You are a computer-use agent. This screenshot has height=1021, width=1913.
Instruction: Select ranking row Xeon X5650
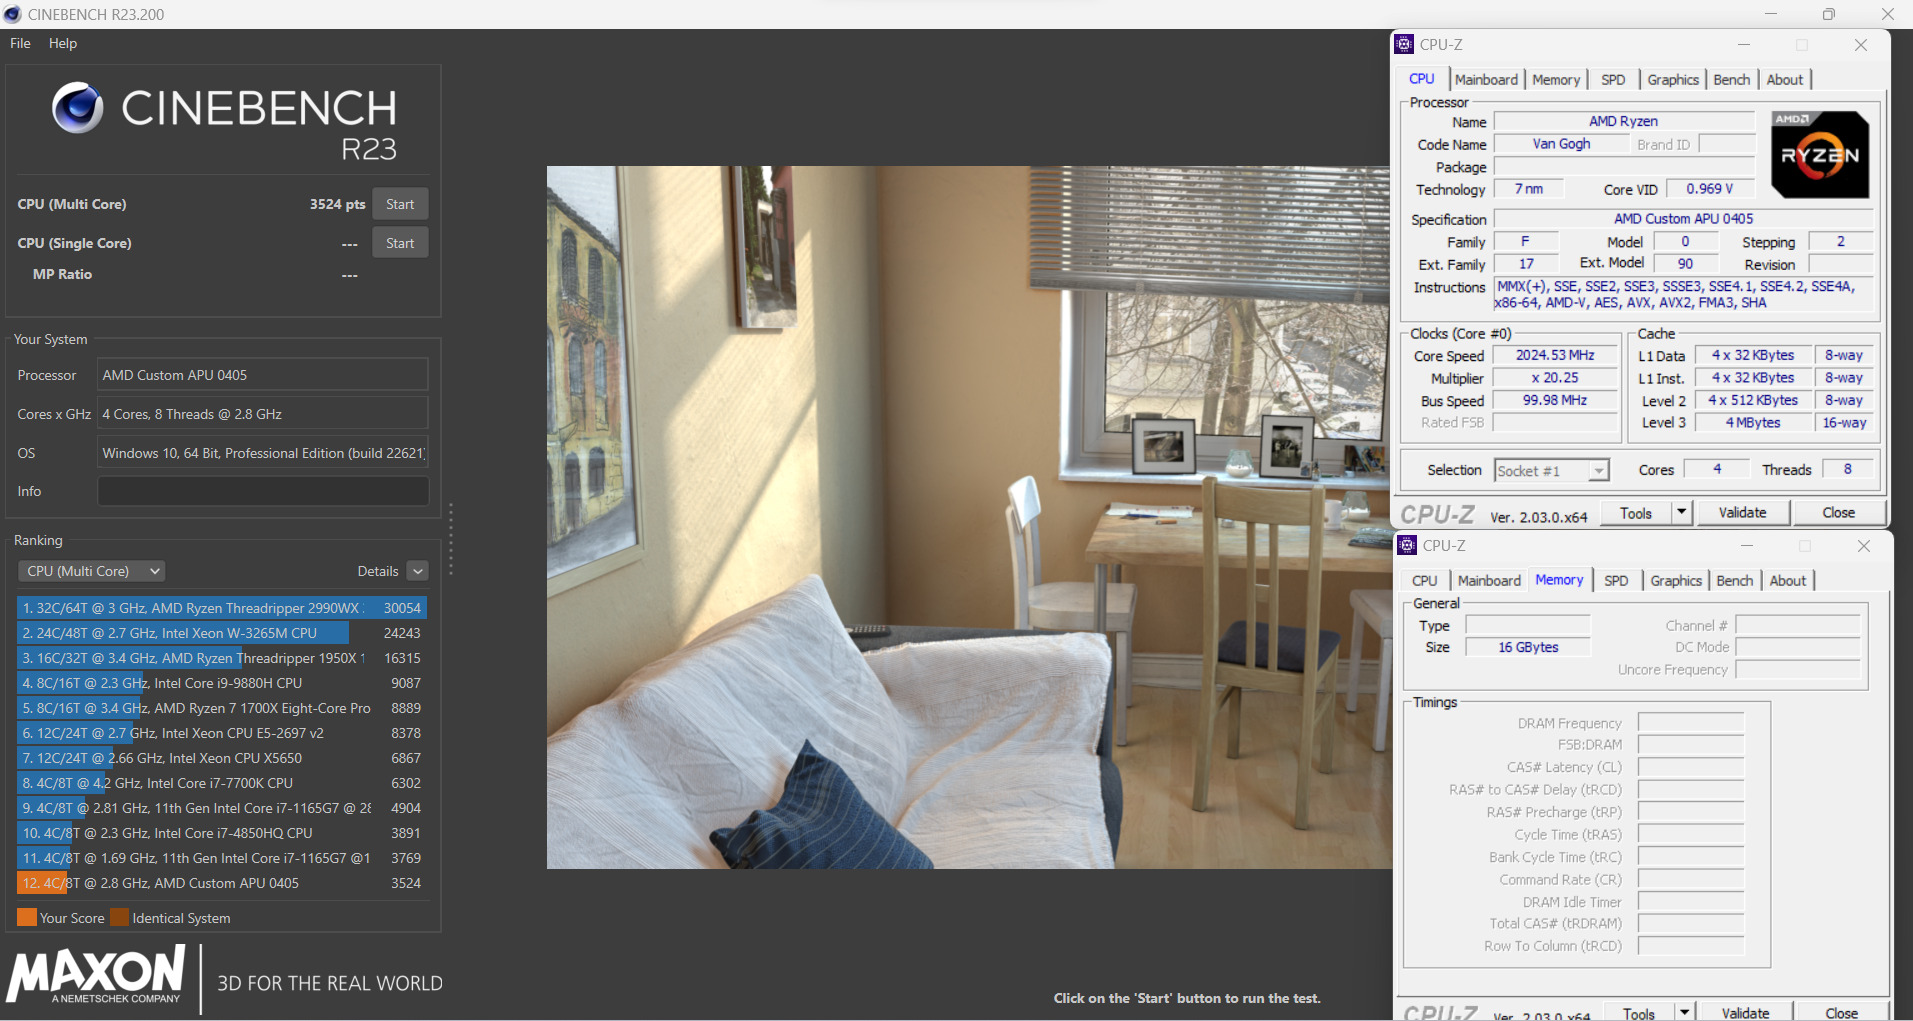[x=222, y=758]
